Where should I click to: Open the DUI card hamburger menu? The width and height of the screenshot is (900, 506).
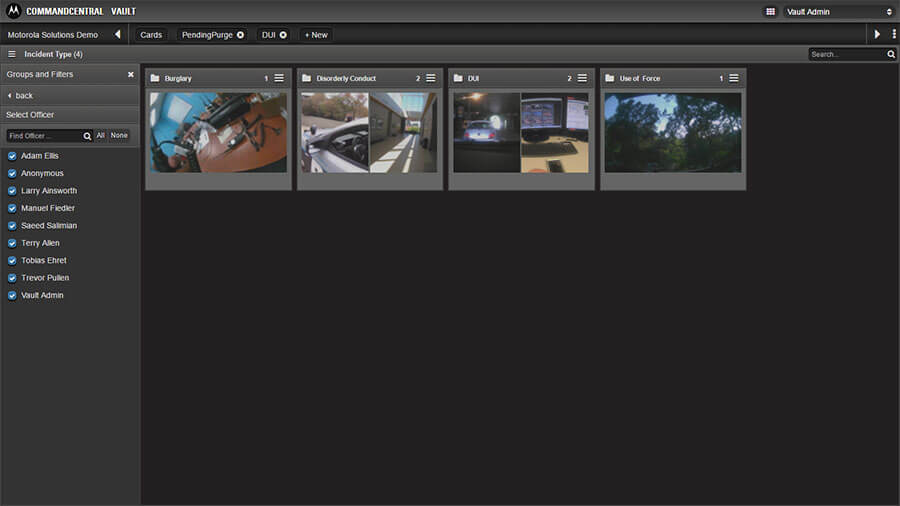582,78
